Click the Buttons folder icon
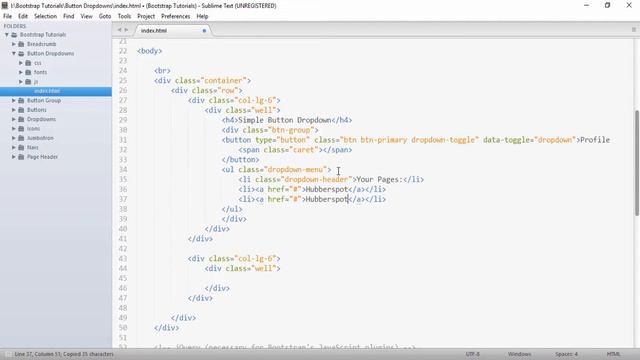This screenshot has width=640, height=360. [x=21, y=110]
